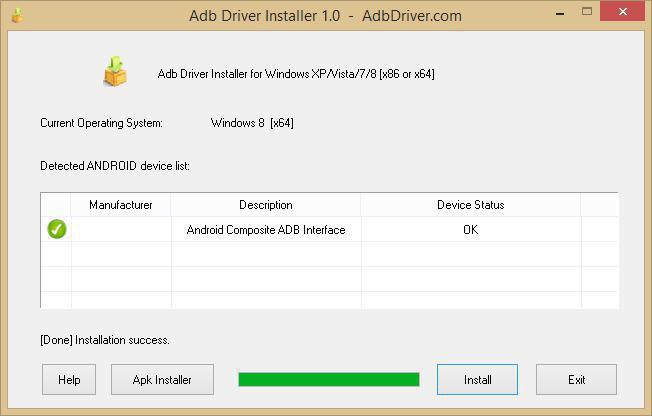The height and width of the screenshot is (416, 652).
Task: Click '[Done] Installation success.' status text
Action: 105,340
